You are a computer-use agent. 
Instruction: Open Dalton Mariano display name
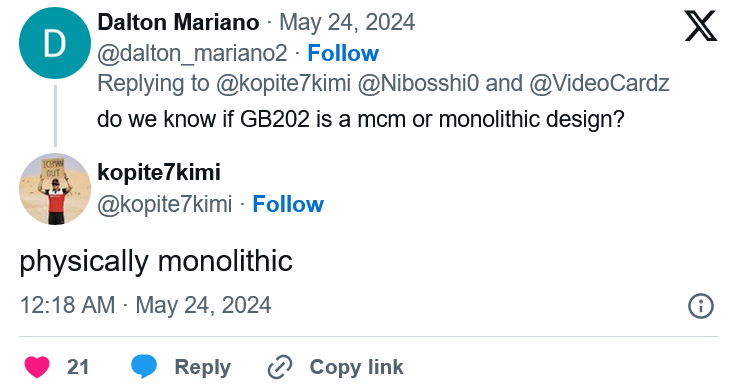point(178,22)
